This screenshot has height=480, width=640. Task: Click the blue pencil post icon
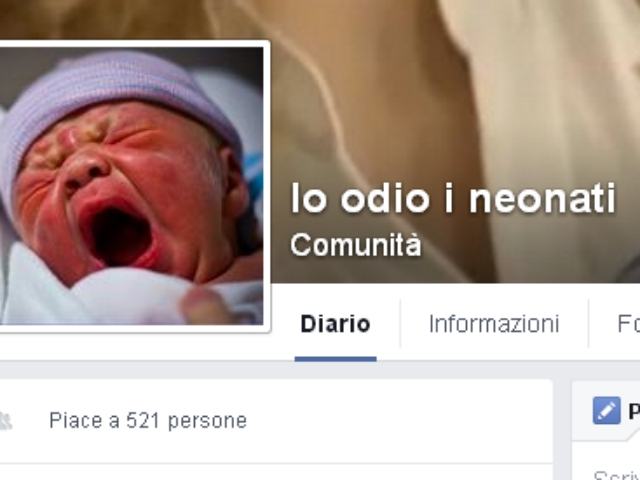point(607,410)
